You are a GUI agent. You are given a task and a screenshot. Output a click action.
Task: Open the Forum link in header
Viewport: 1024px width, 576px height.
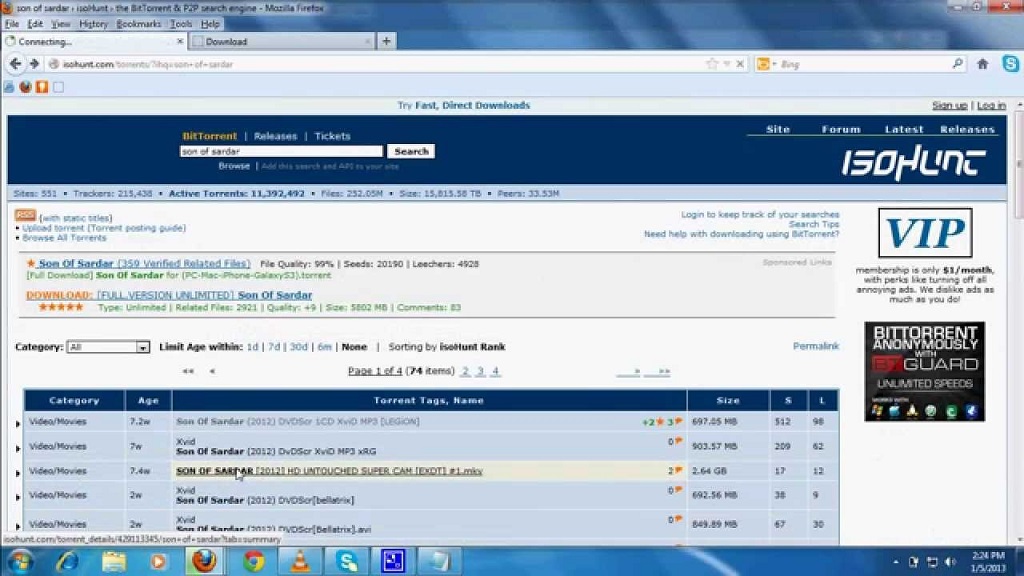point(841,129)
